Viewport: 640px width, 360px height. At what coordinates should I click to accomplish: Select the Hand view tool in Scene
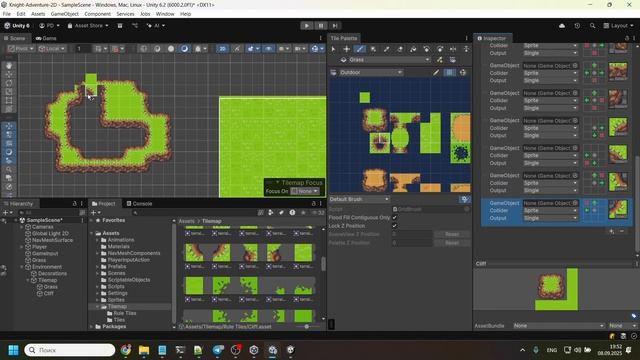9,66
